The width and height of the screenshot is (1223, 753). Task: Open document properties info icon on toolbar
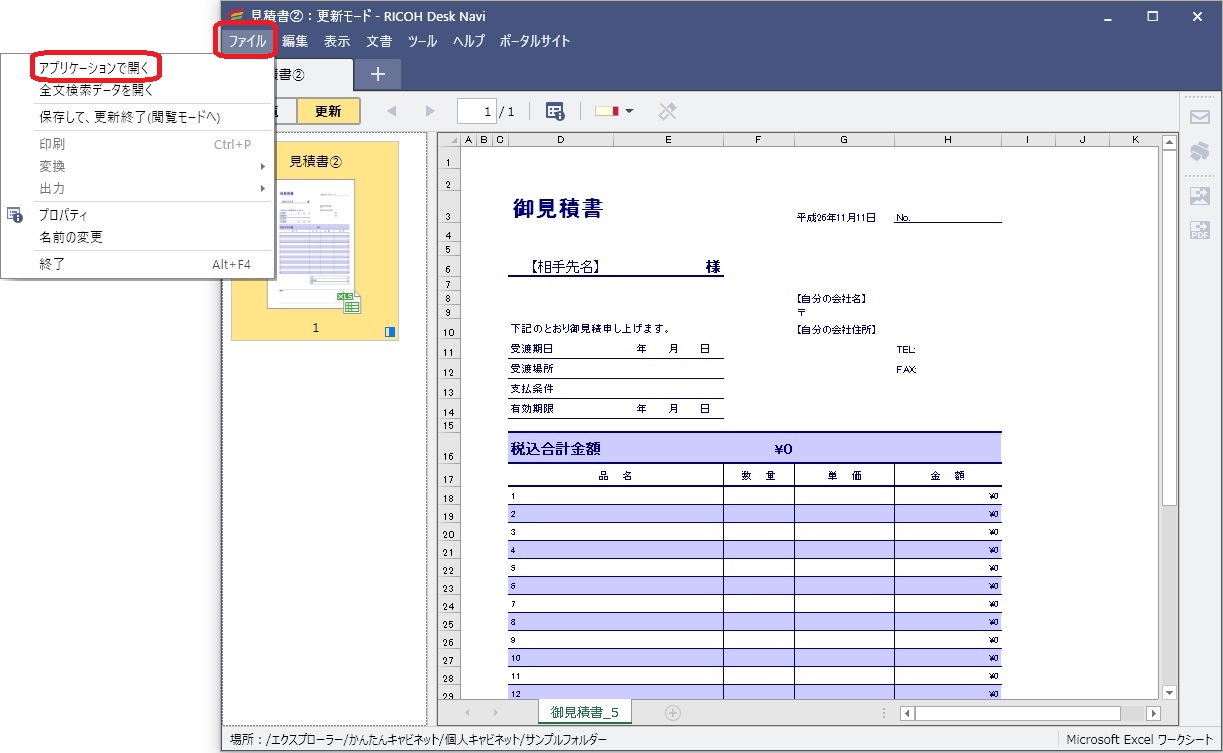click(555, 111)
